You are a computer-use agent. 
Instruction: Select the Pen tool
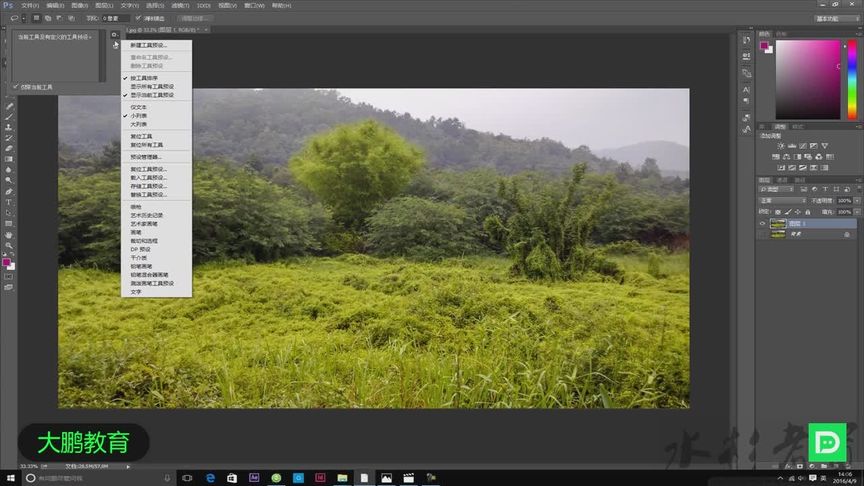coord(9,192)
